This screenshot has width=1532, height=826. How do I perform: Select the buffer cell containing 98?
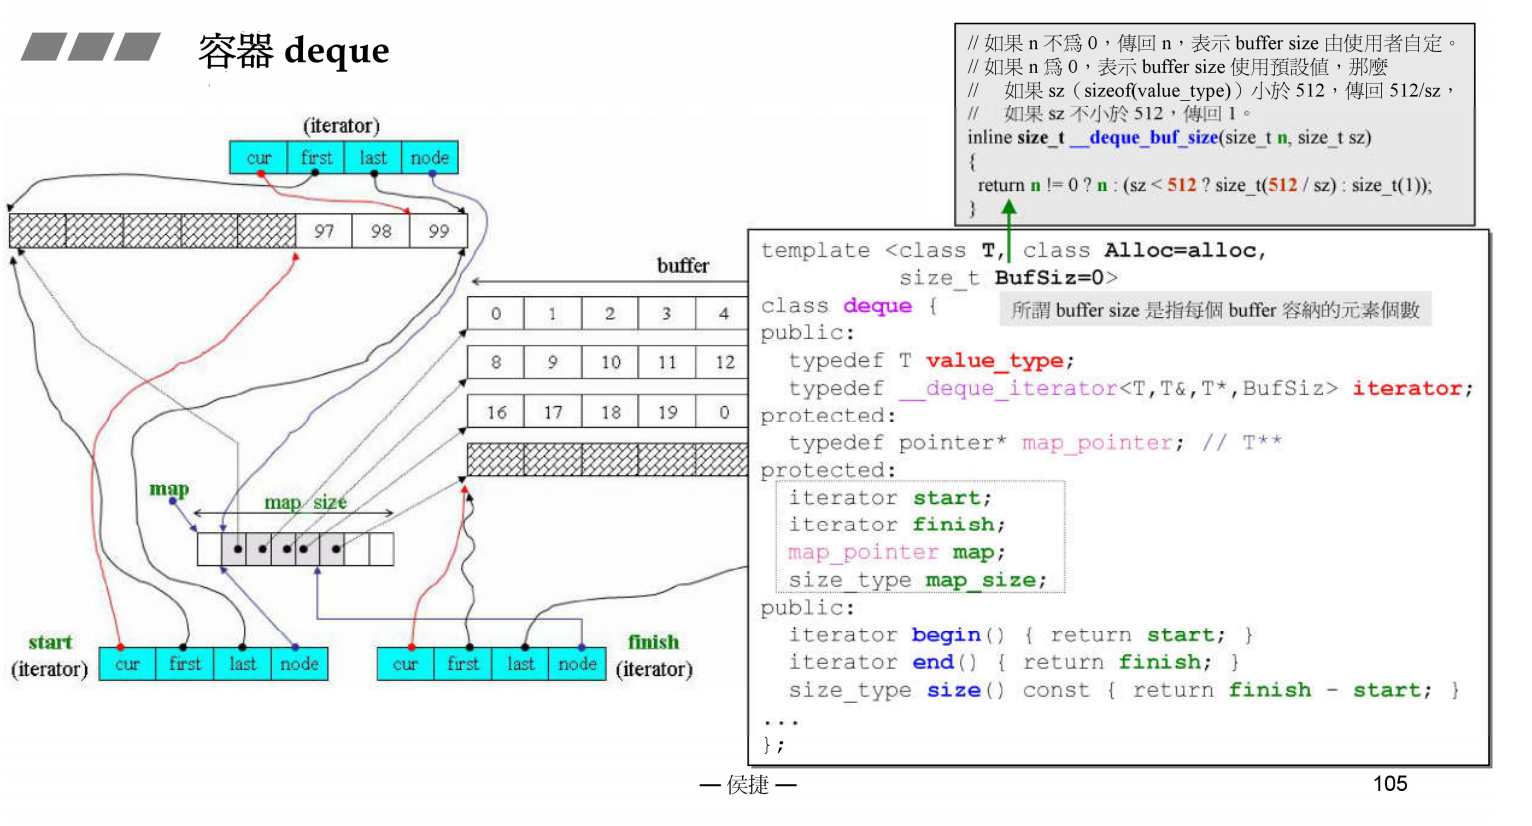point(381,231)
